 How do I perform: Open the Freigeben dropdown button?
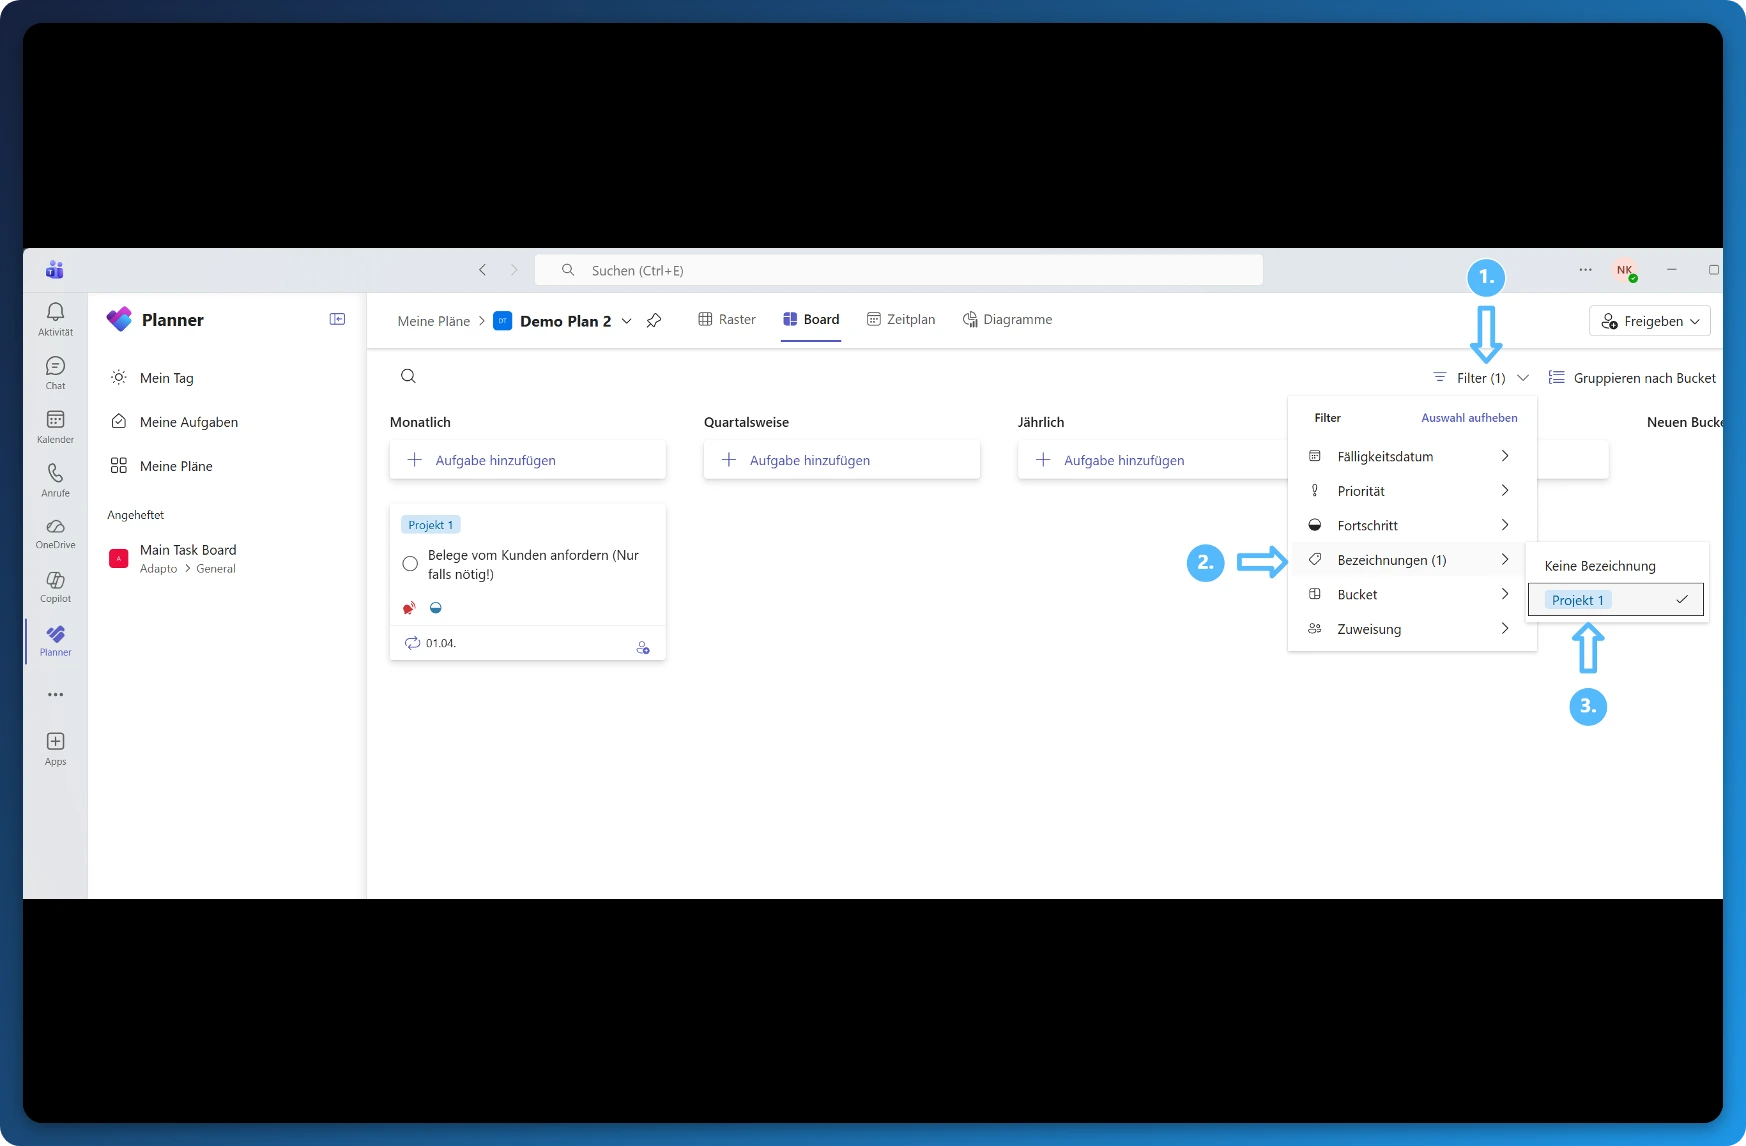point(1649,321)
